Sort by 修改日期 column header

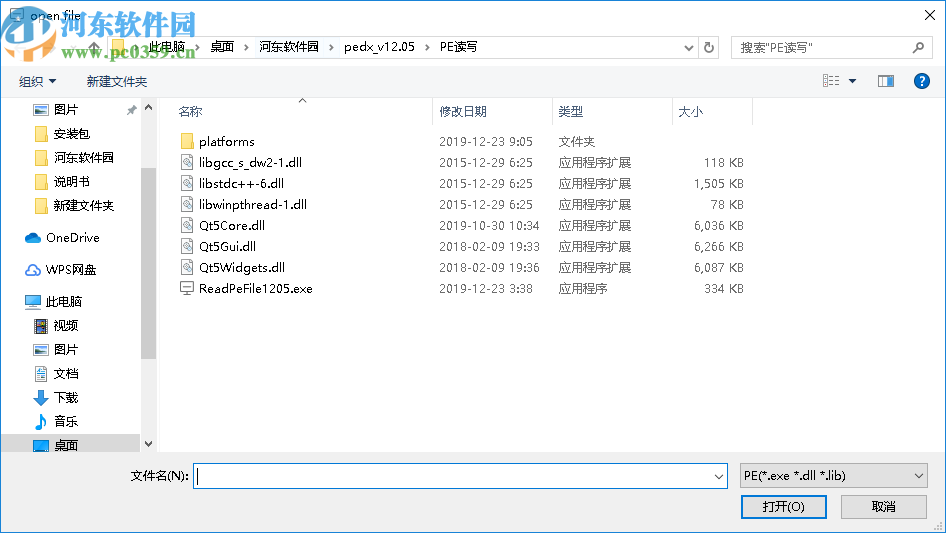coord(463,112)
